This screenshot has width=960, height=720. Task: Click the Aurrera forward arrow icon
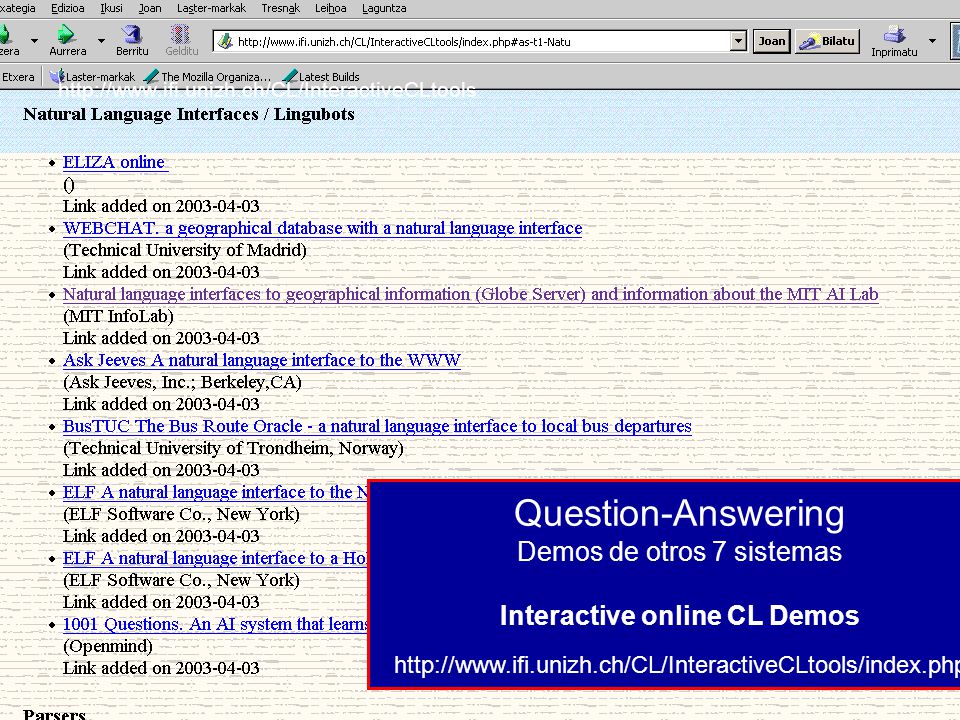66,34
